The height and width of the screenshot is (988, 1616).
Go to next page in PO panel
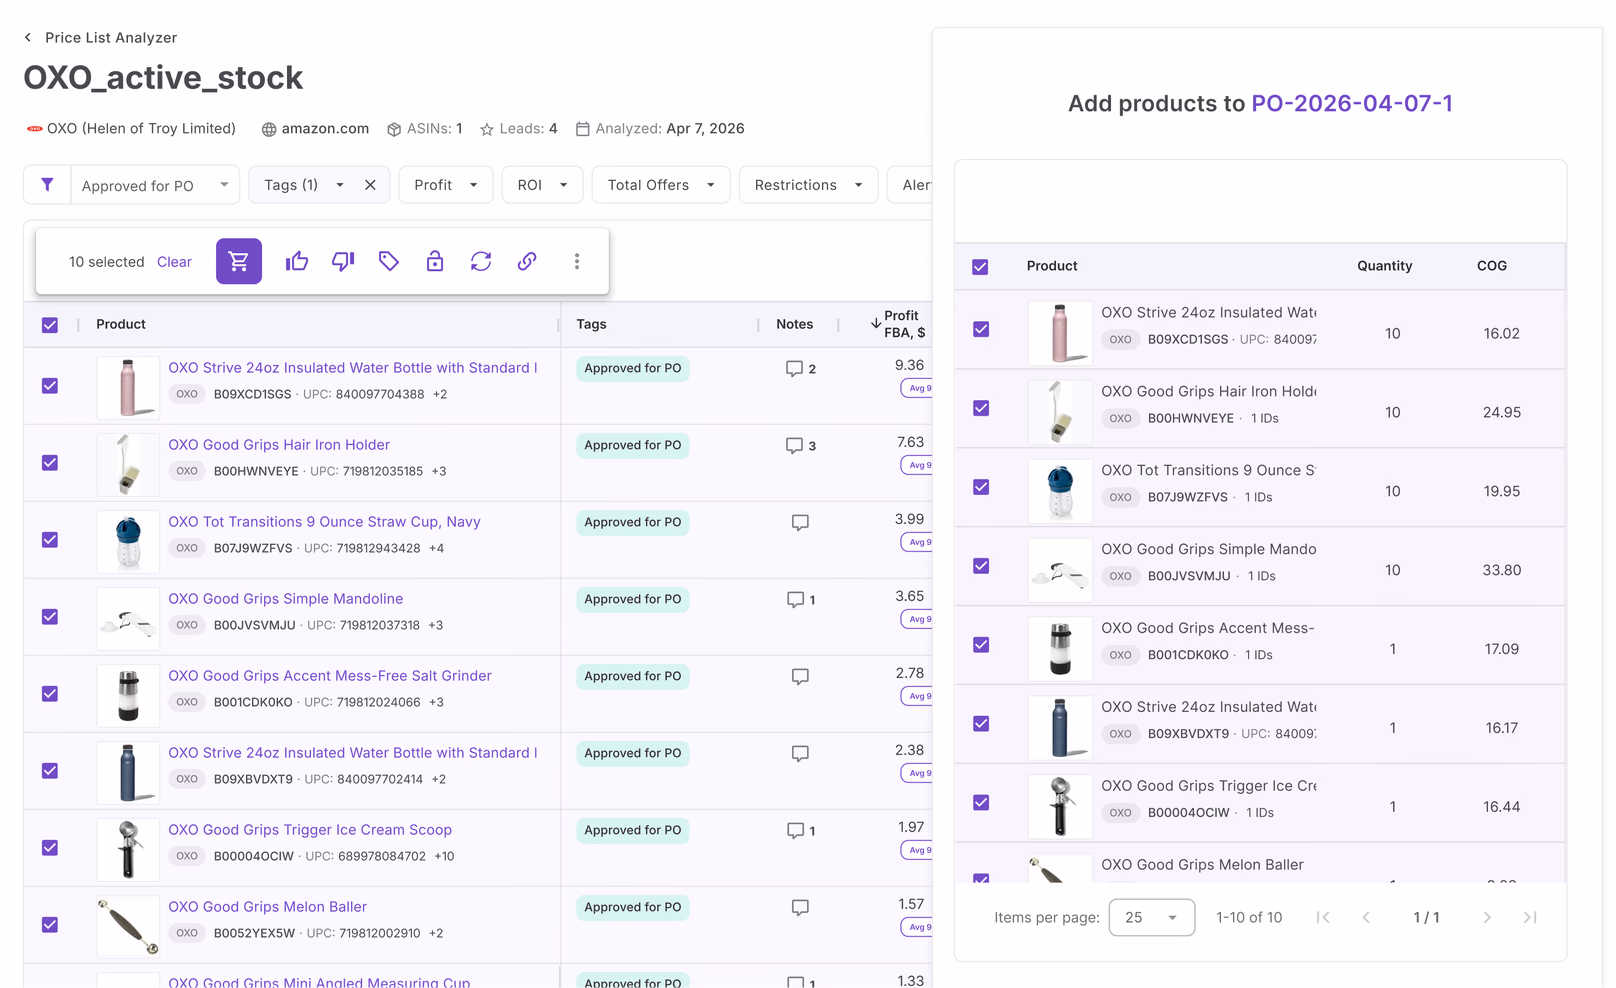[1487, 917]
